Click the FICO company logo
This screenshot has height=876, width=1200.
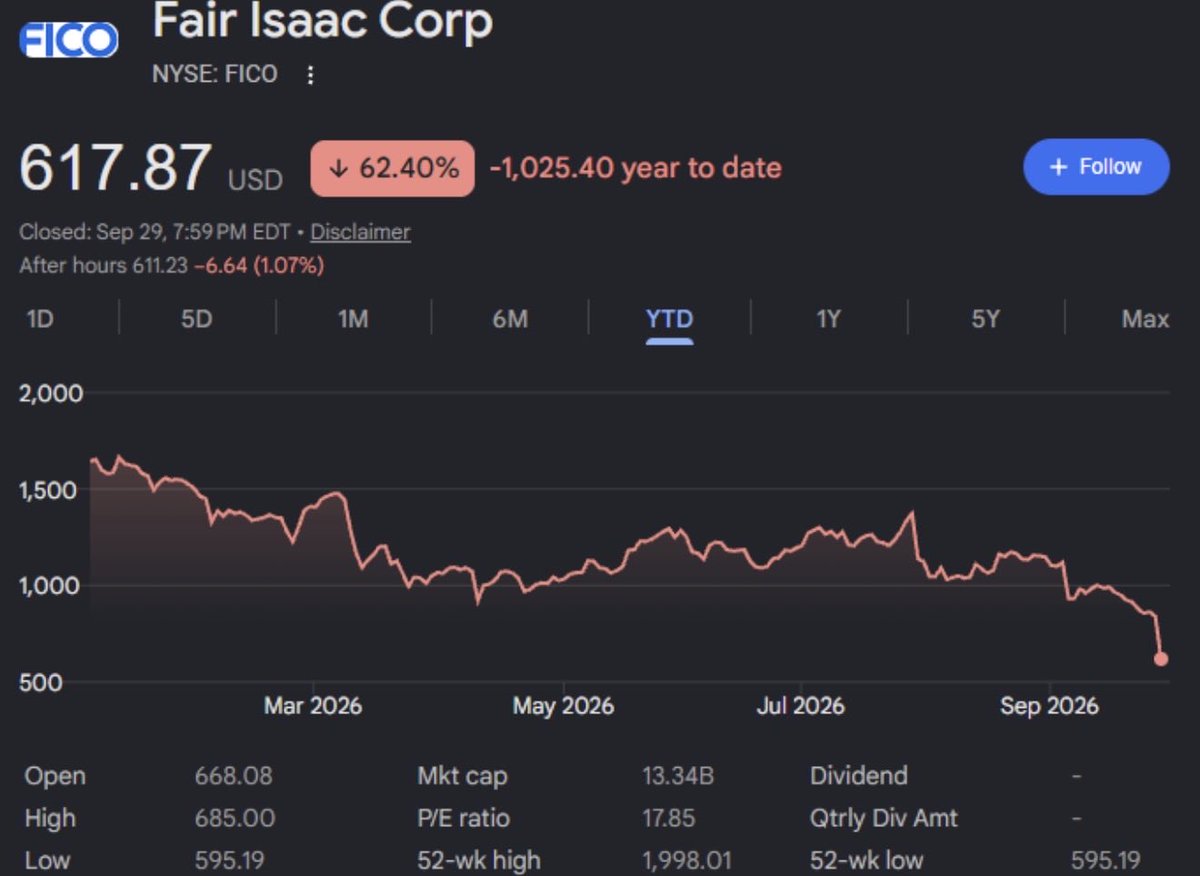coord(69,39)
